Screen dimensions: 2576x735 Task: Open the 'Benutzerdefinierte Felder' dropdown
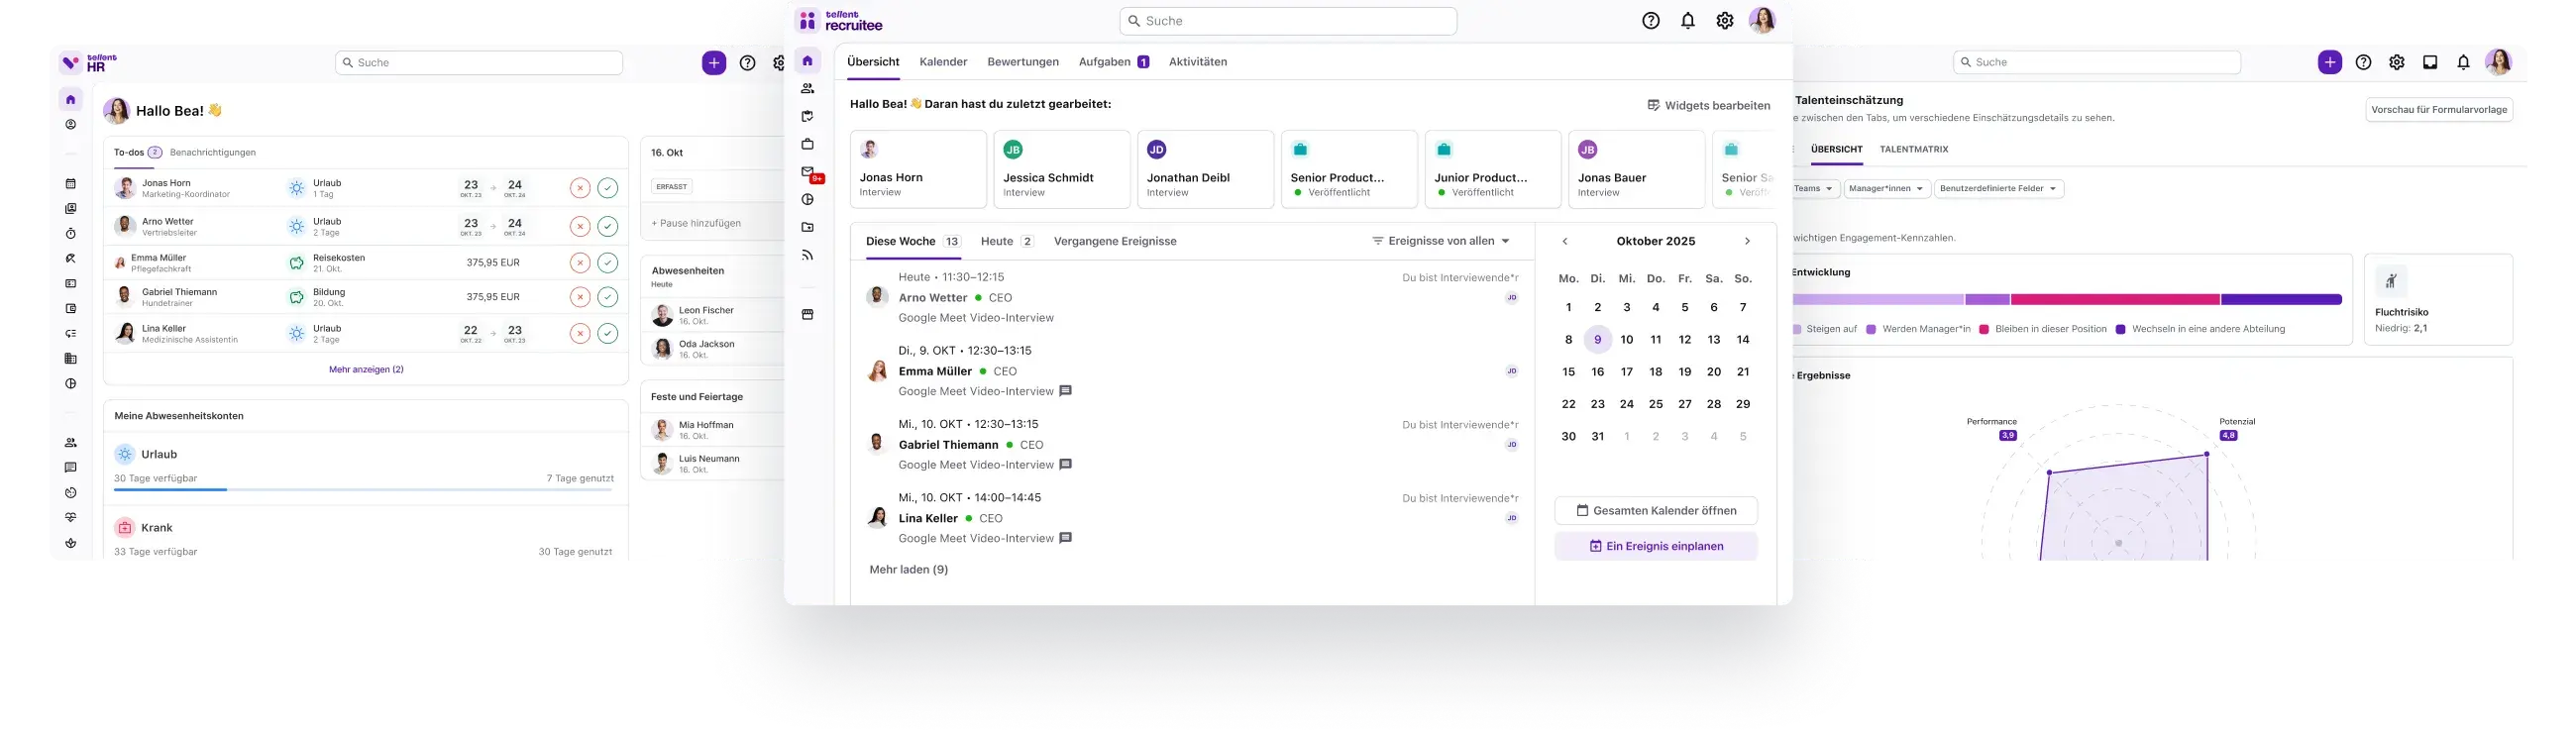1999,189
